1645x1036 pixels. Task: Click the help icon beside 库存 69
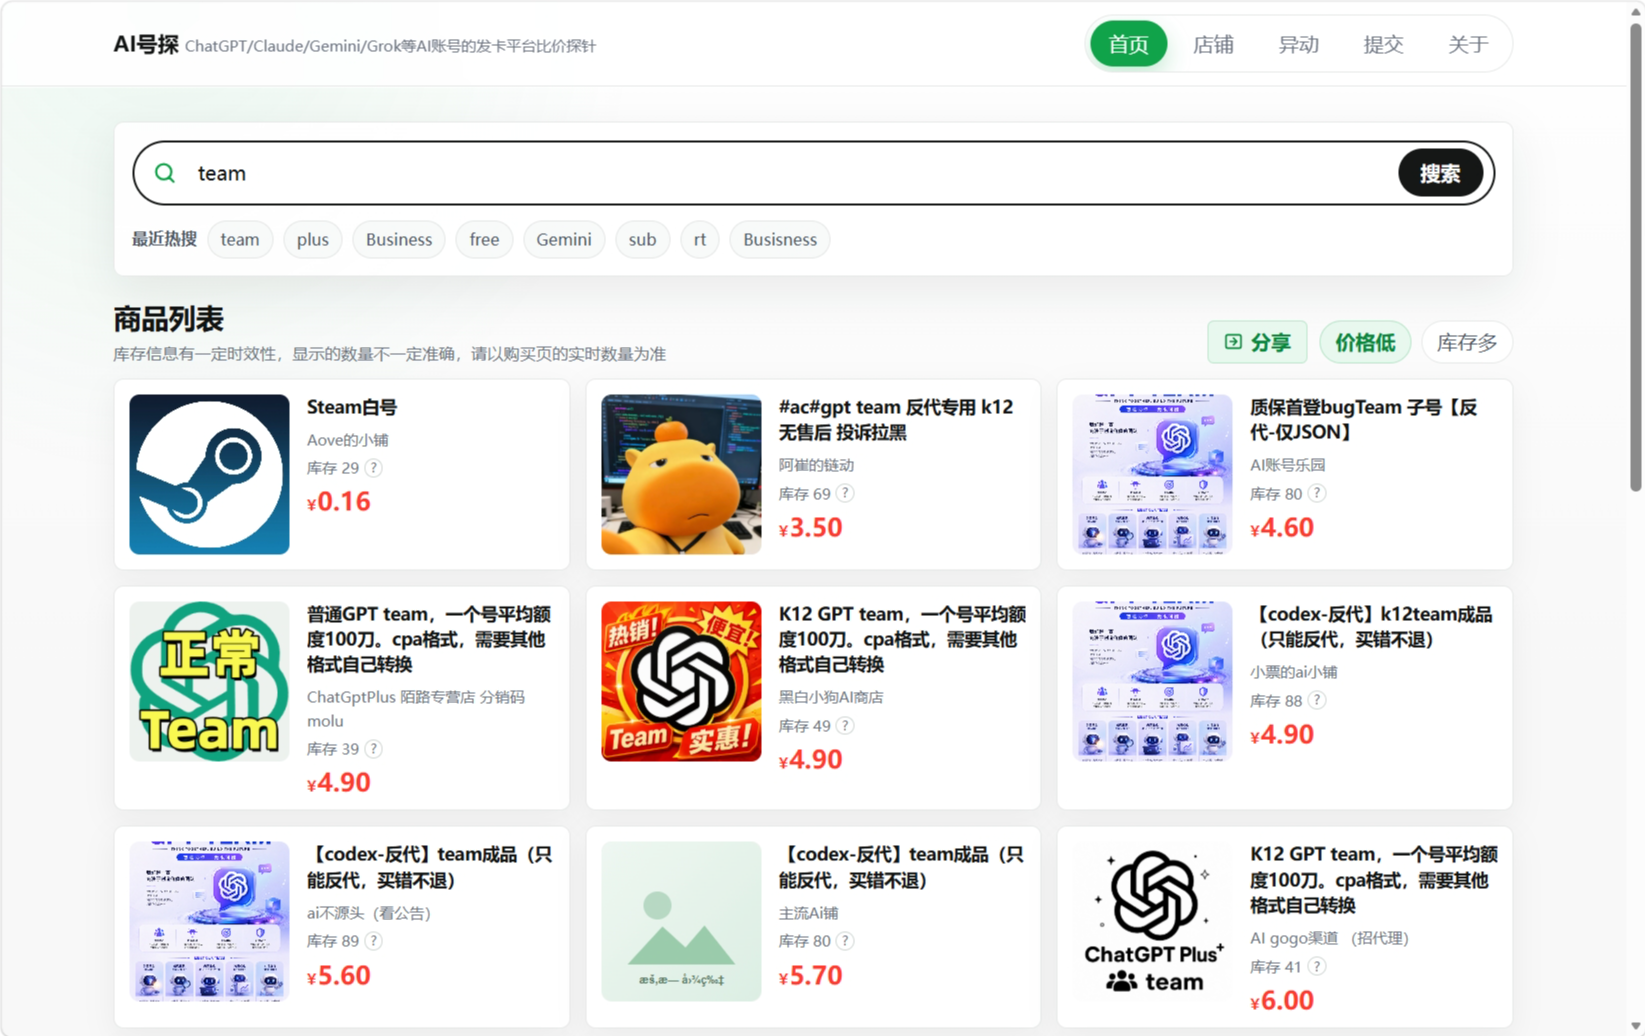(x=845, y=493)
